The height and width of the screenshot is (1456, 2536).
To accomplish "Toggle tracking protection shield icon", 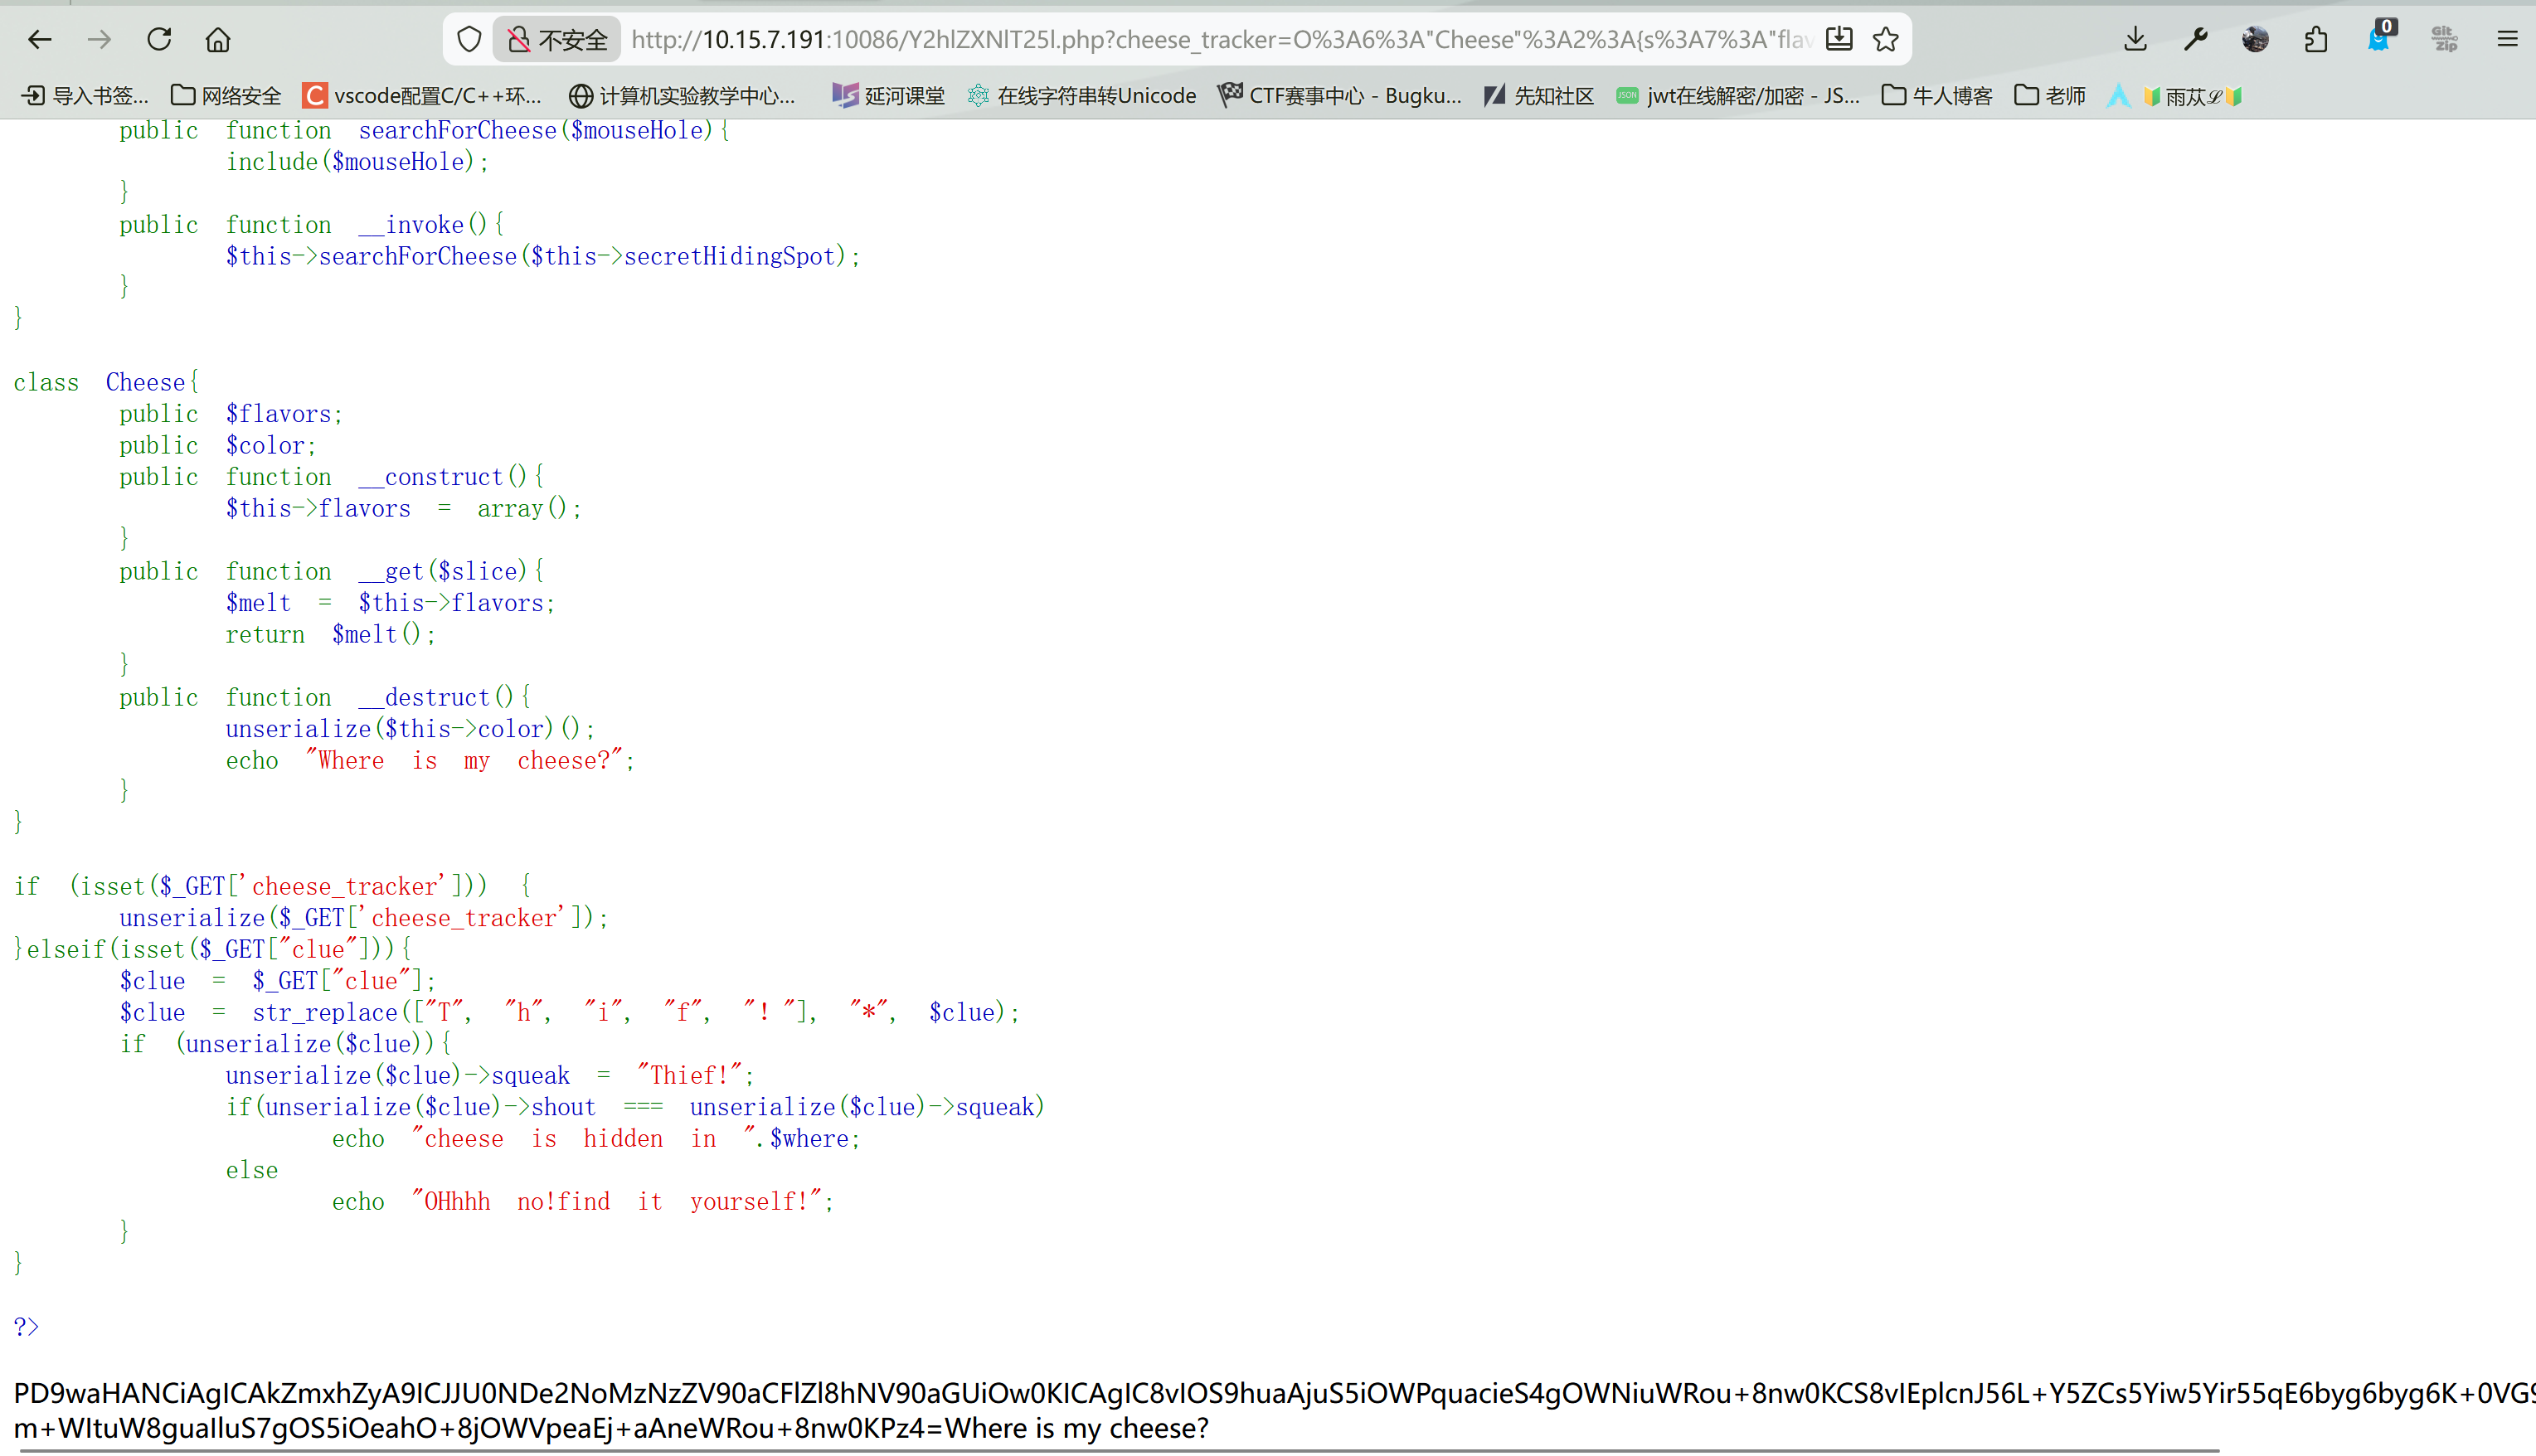I will [469, 40].
